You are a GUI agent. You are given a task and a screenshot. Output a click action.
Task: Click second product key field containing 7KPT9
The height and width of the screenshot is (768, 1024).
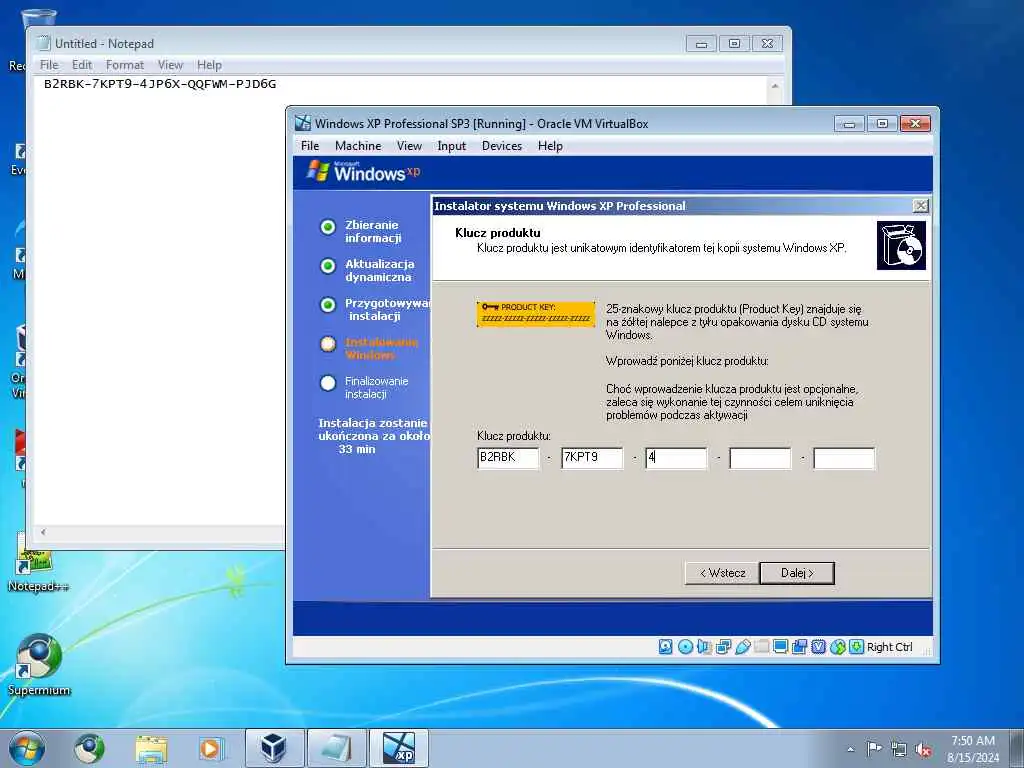[x=592, y=458]
